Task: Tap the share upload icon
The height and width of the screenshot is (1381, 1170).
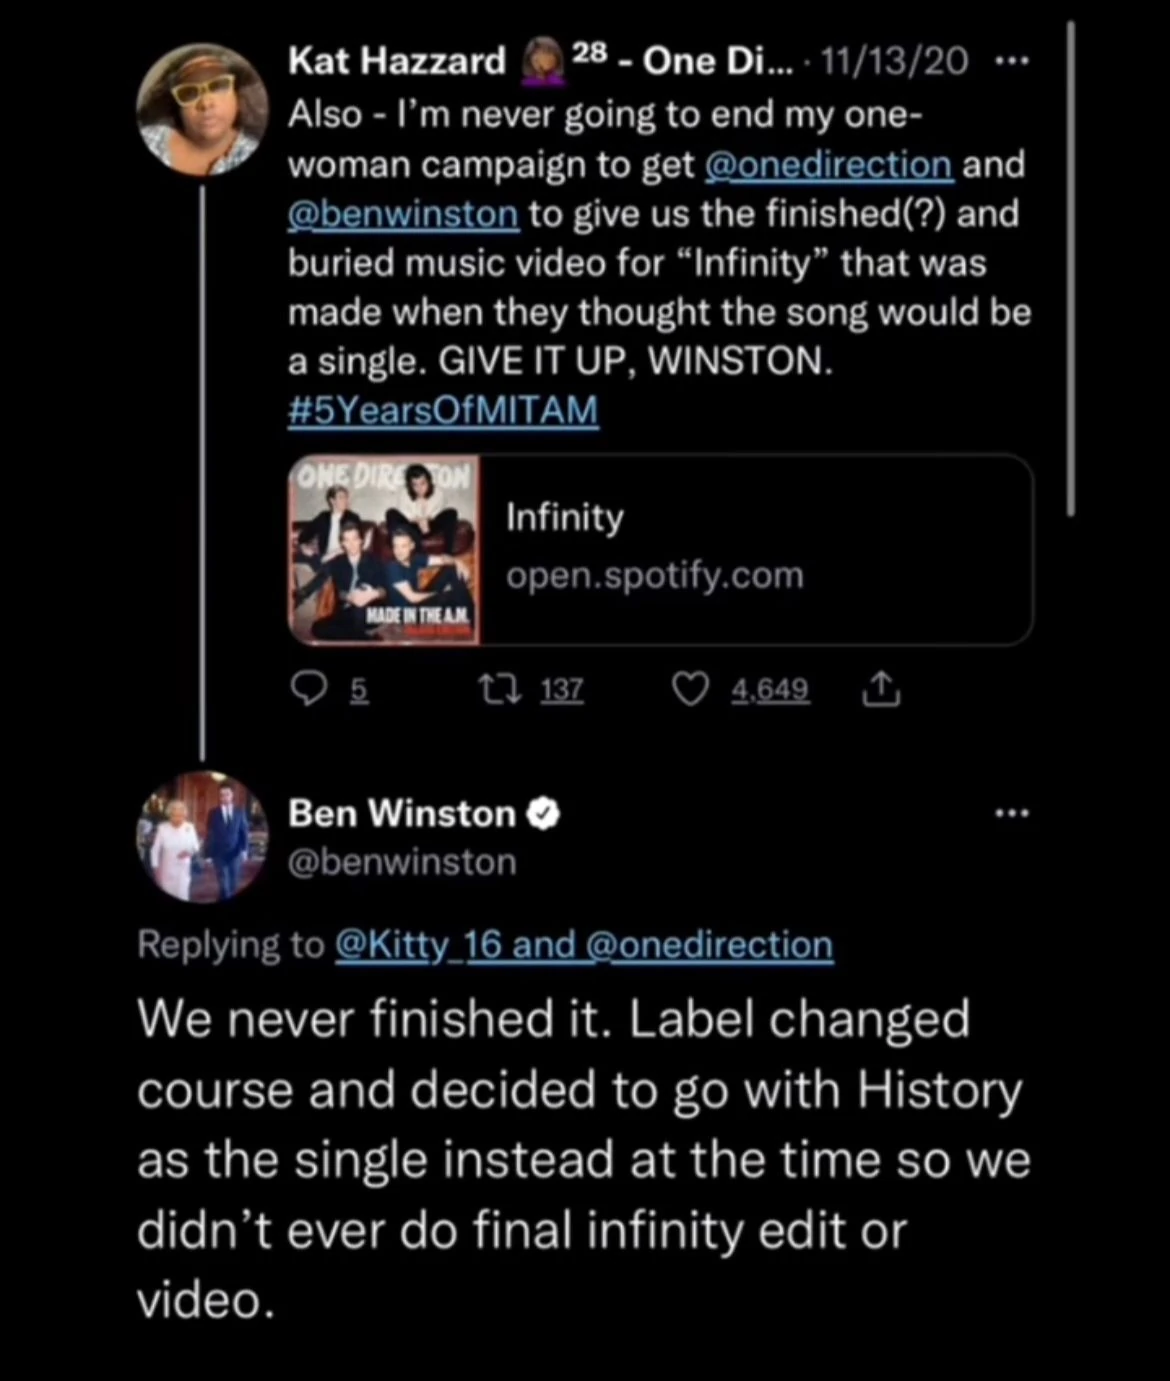Action: coord(880,690)
